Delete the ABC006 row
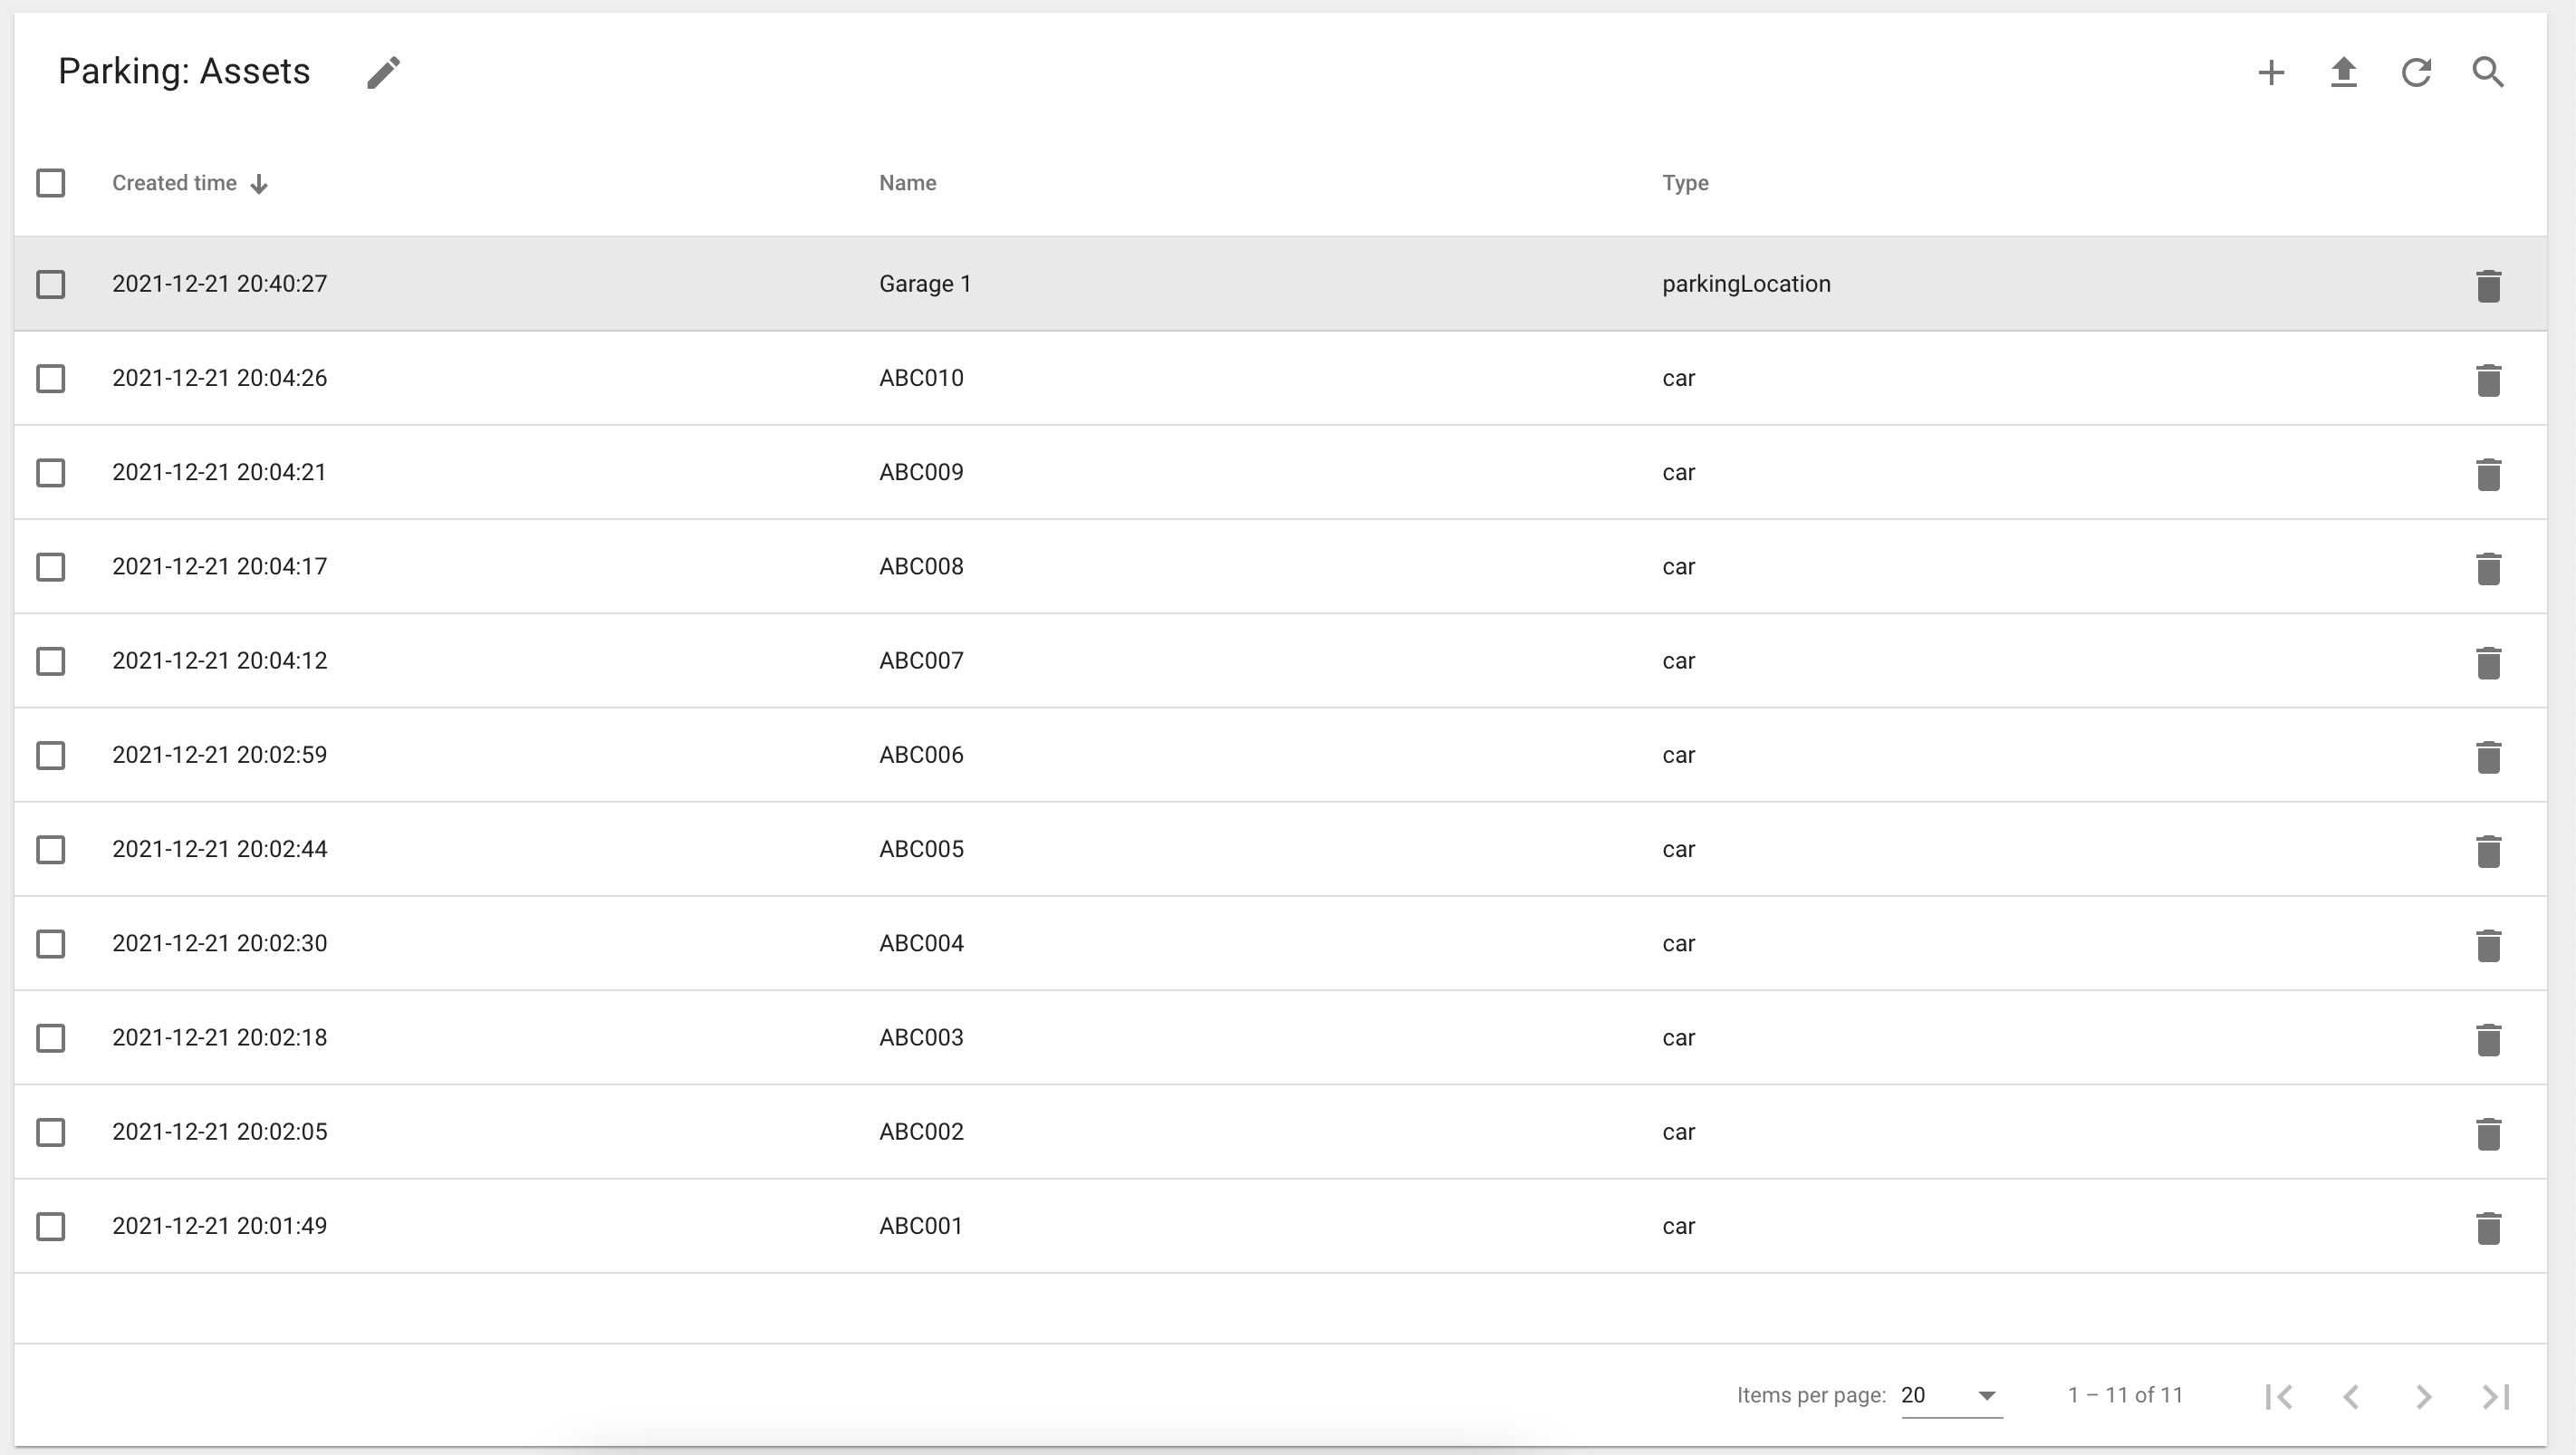Screen dimensions: 2576x1455 2488,756
